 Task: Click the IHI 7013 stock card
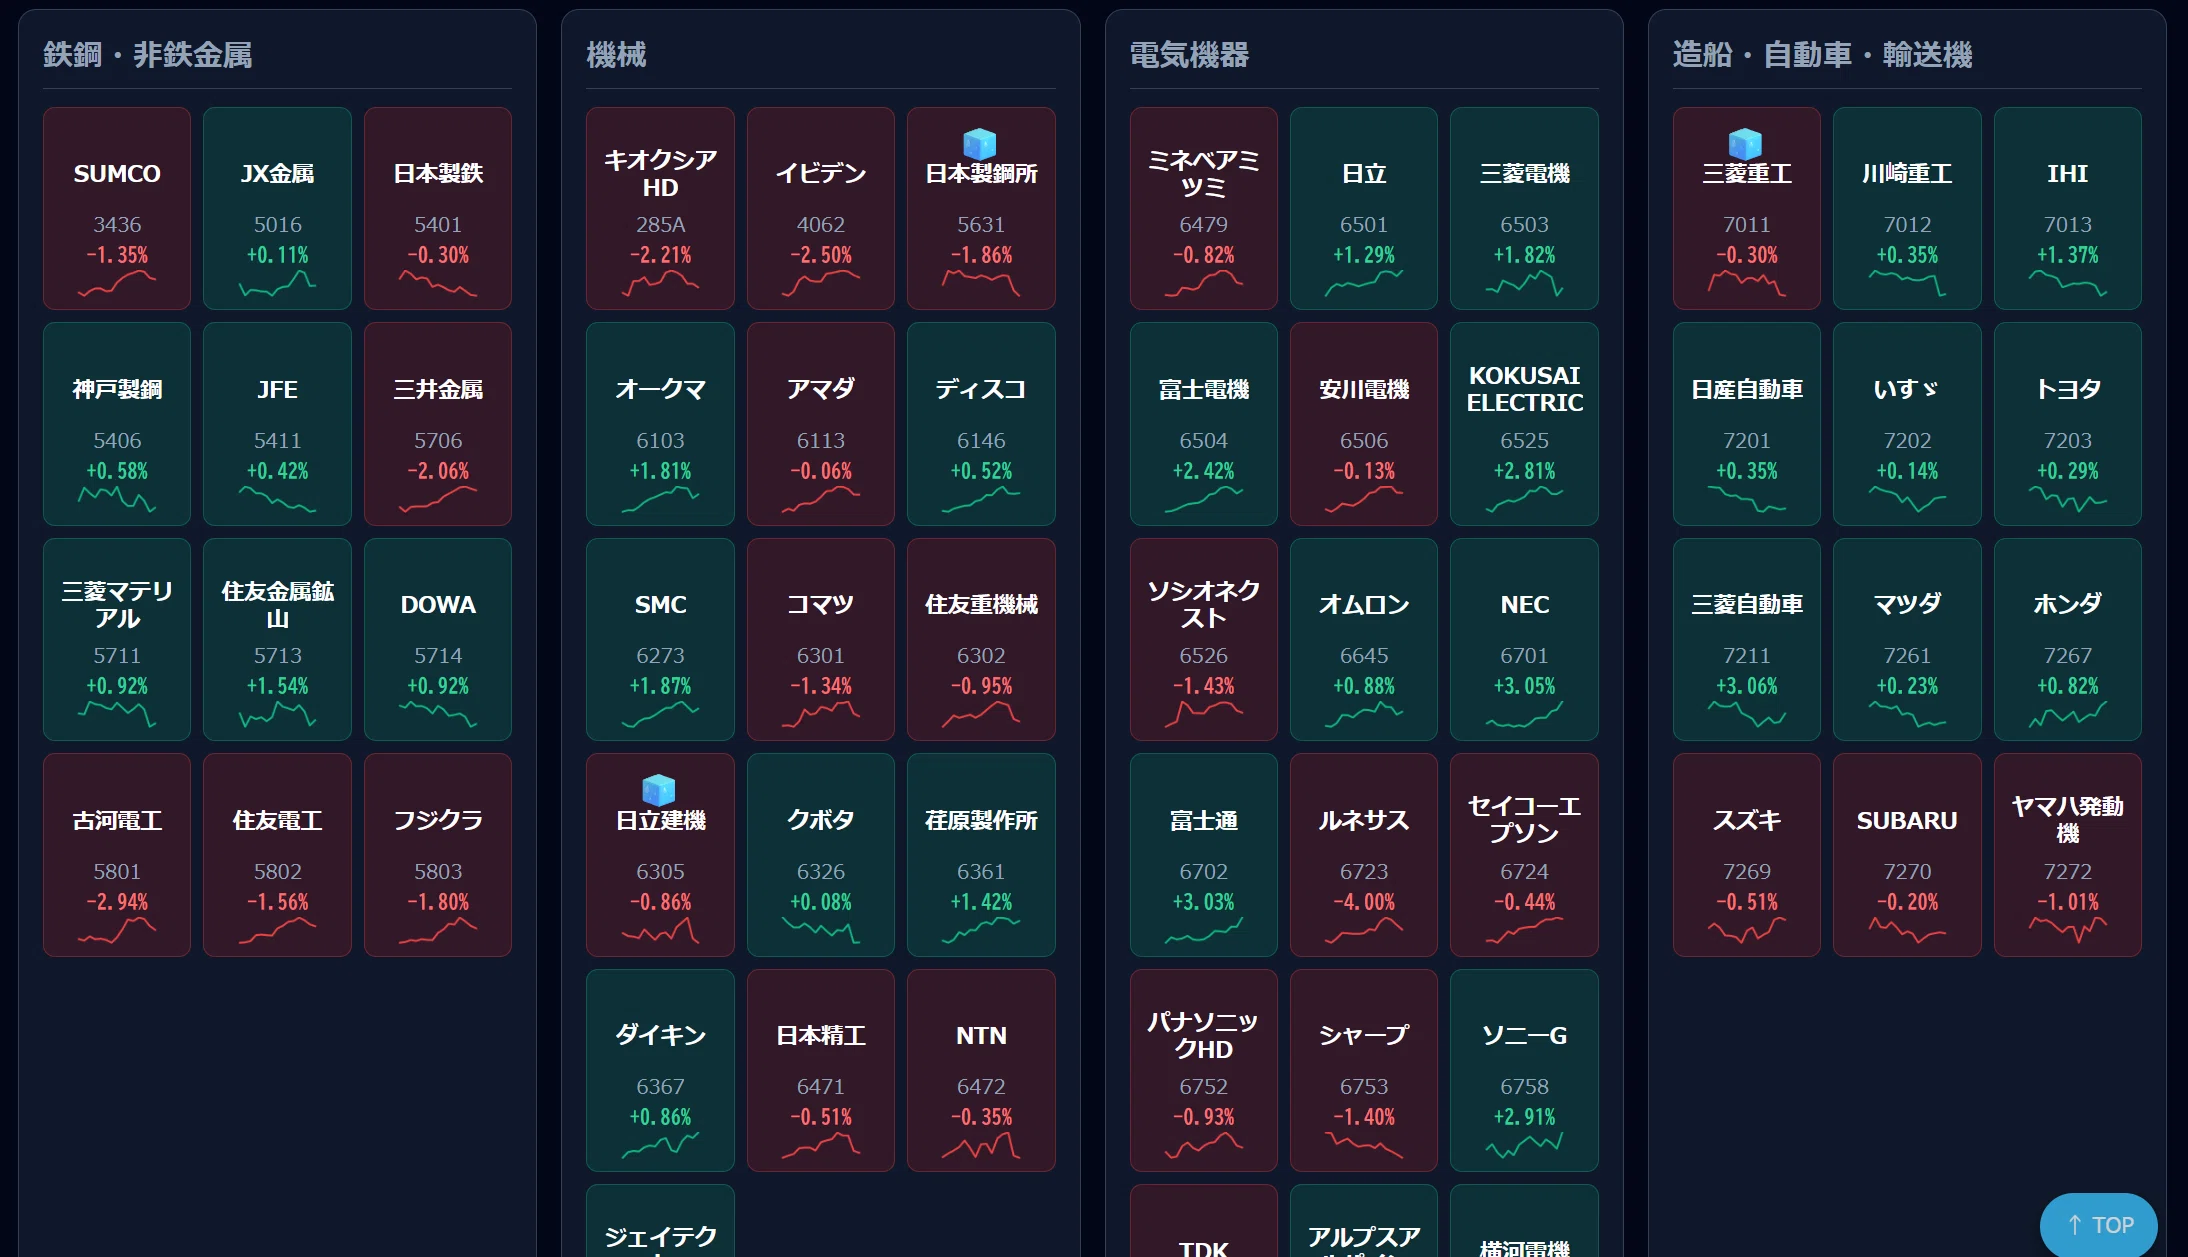(x=2067, y=208)
